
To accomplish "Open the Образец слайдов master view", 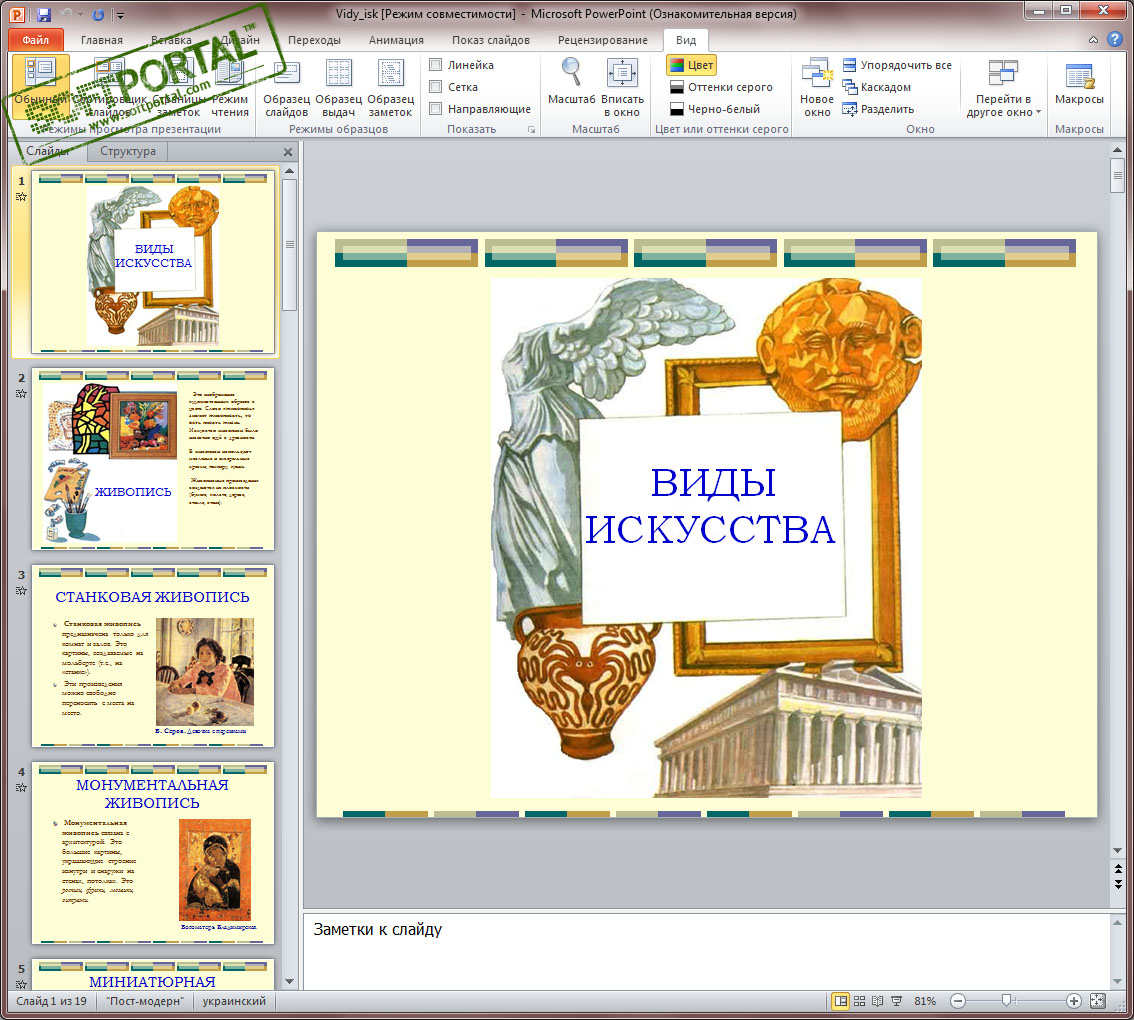I will click(286, 87).
